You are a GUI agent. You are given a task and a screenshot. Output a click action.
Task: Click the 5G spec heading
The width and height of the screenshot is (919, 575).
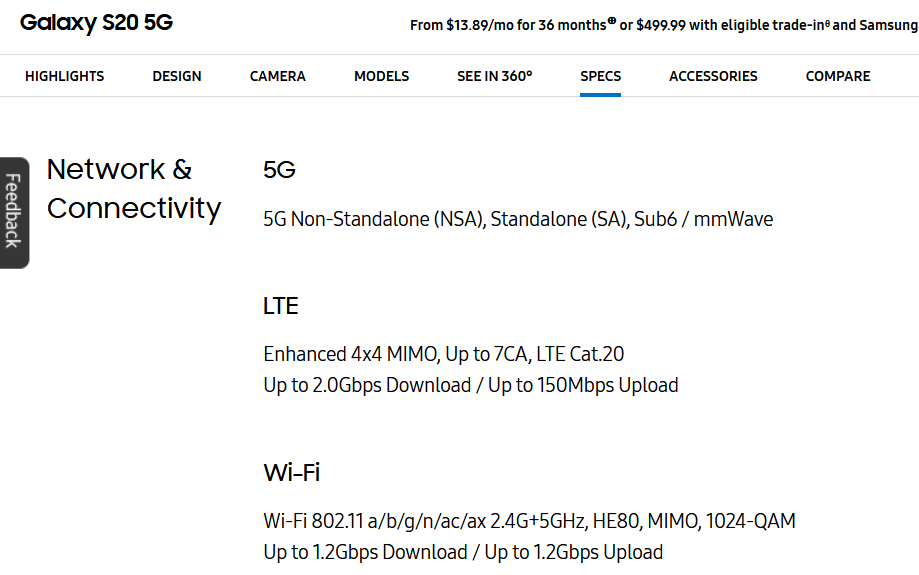click(x=279, y=170)
